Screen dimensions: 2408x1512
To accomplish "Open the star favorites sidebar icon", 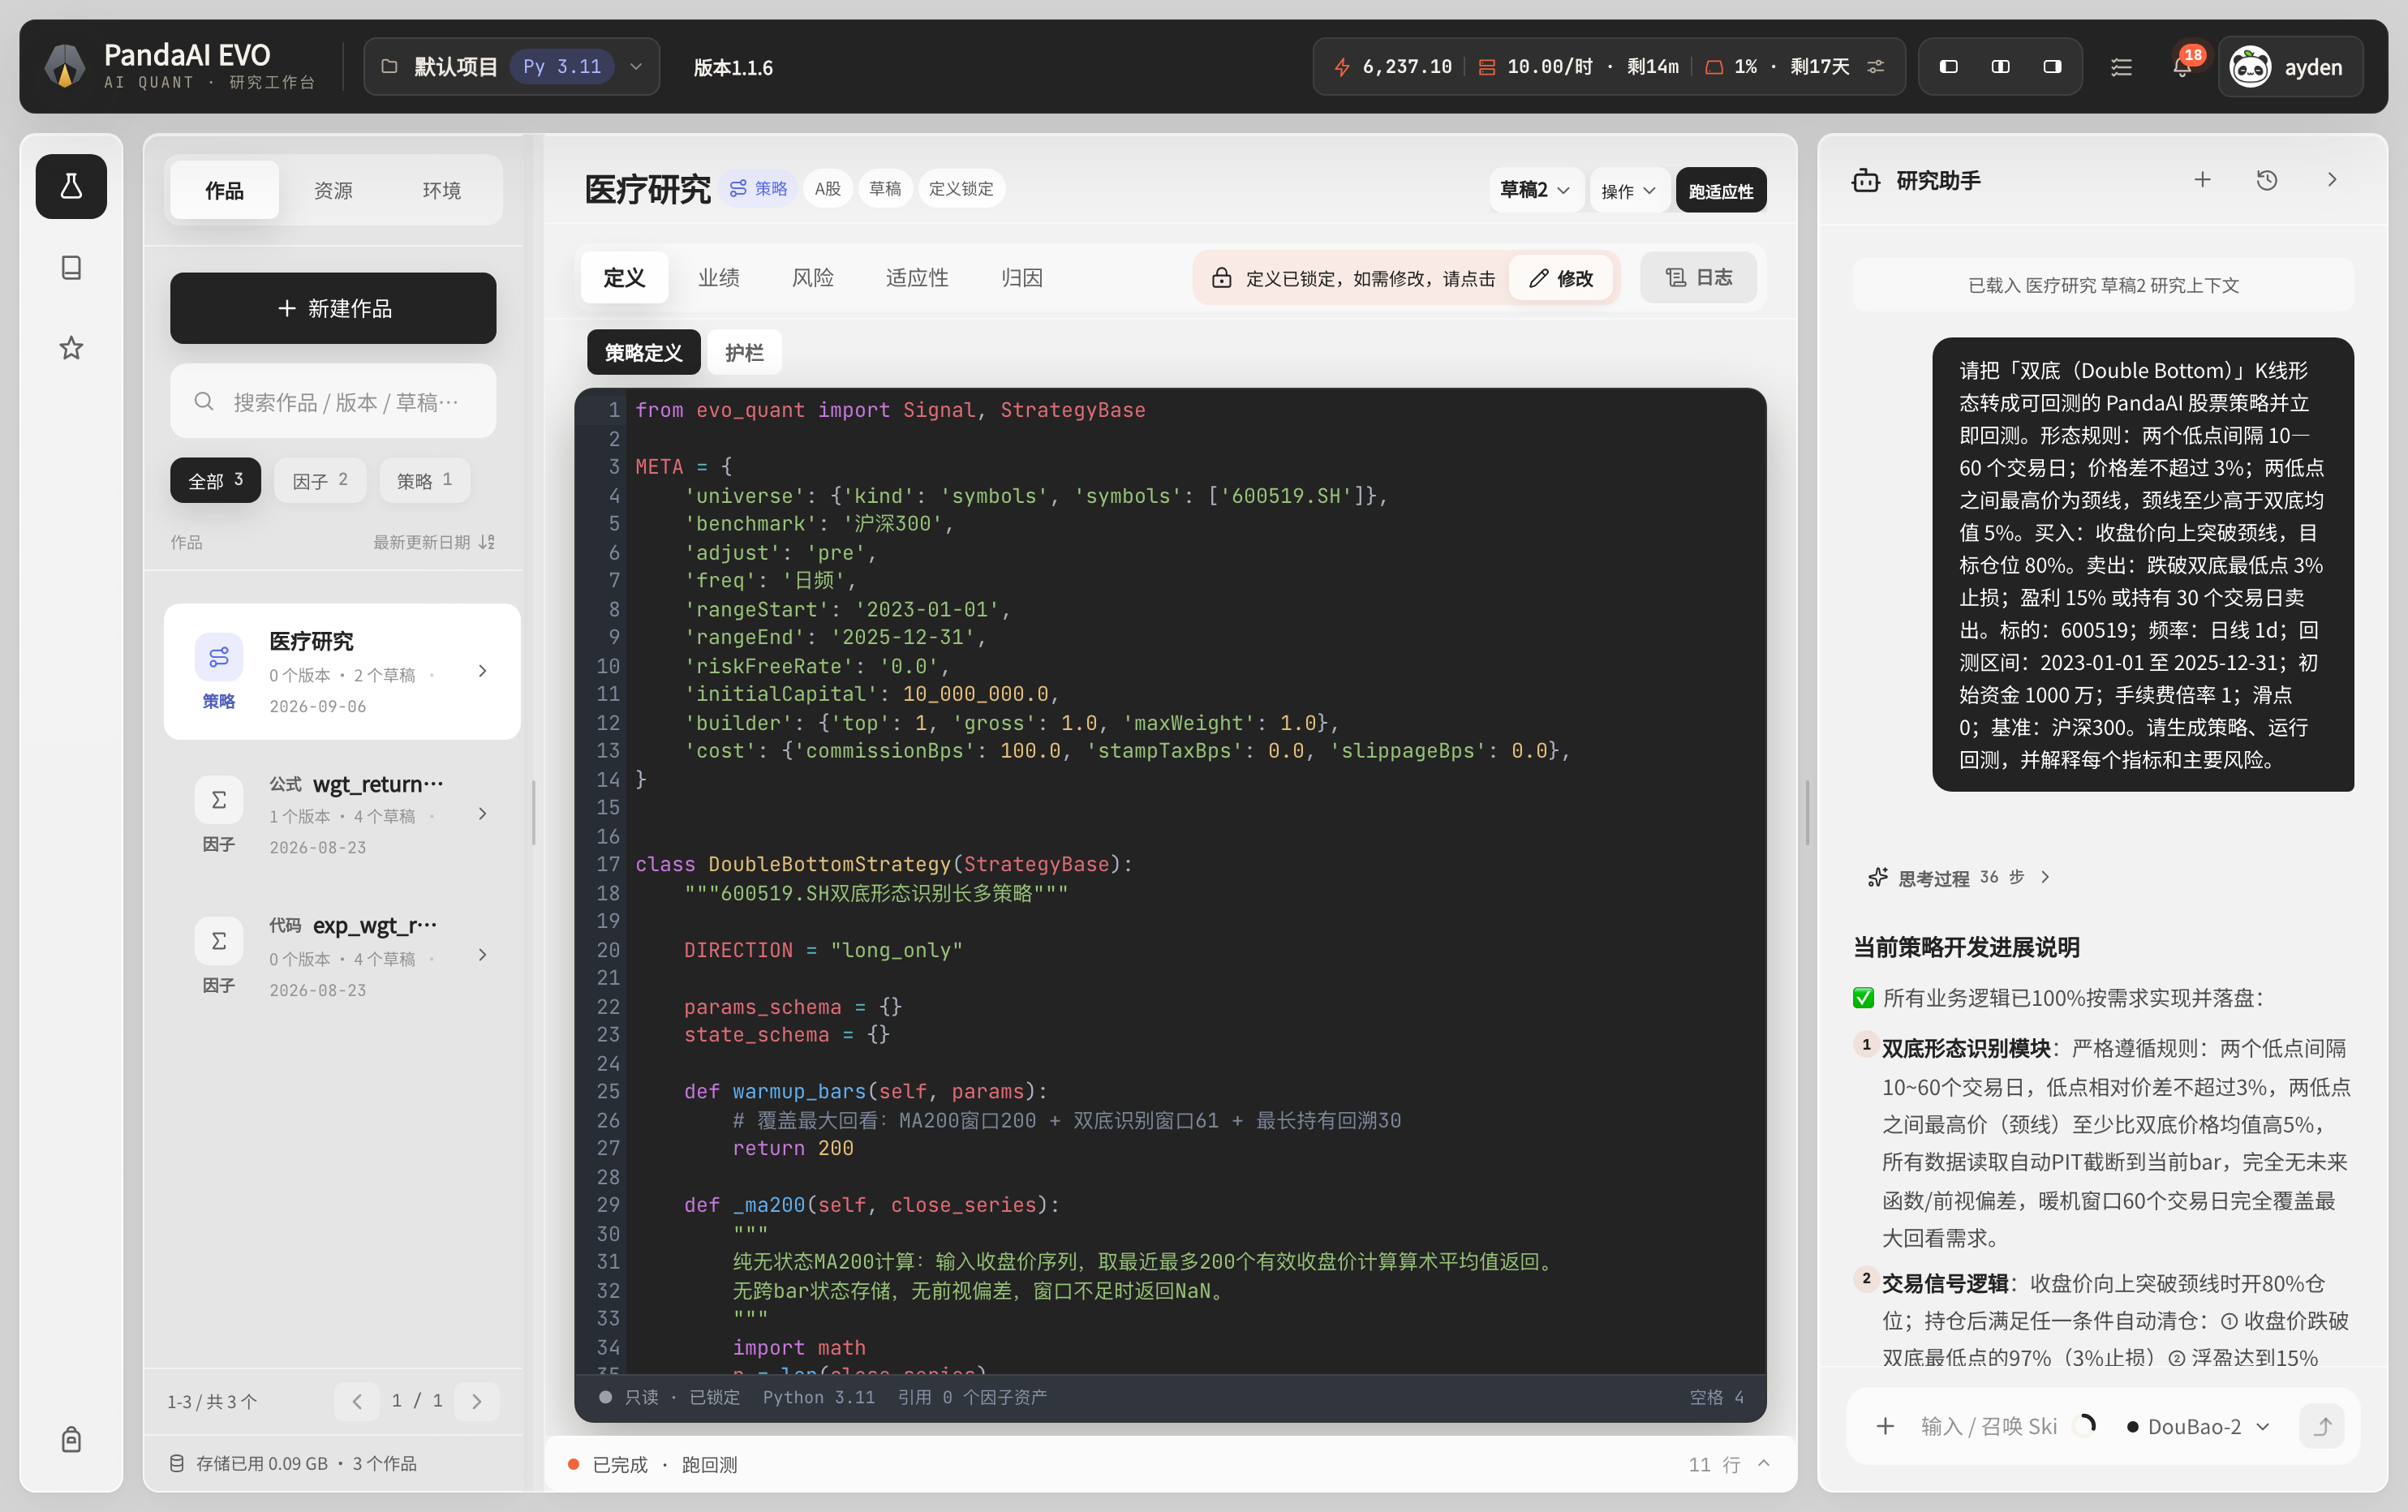I will pyautogui.click(x=71, y=348).
